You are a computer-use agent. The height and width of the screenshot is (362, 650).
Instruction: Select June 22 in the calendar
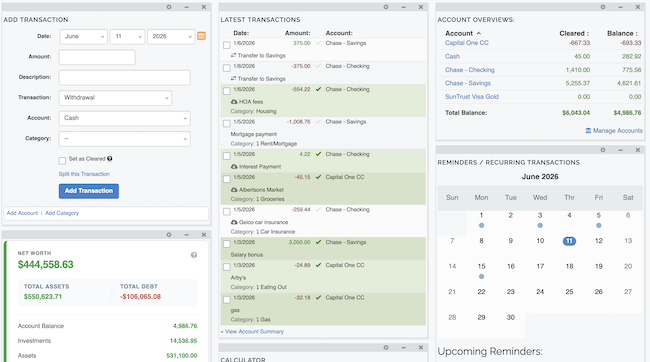click(481, 292)
